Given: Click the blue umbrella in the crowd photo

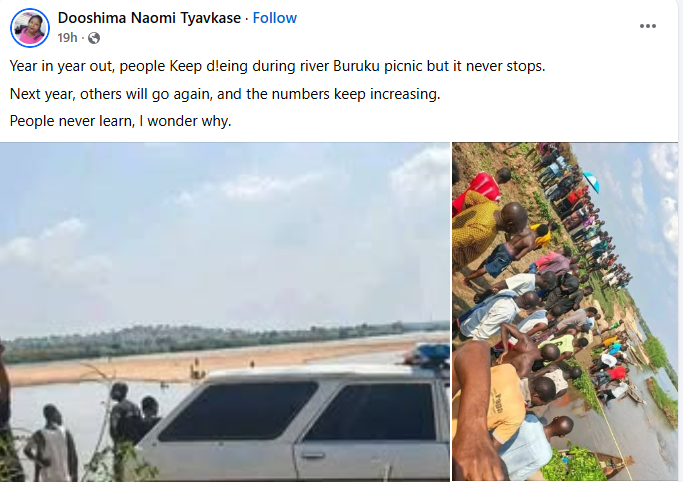Looking at the screenshot, I should click(x=592, y=181).
